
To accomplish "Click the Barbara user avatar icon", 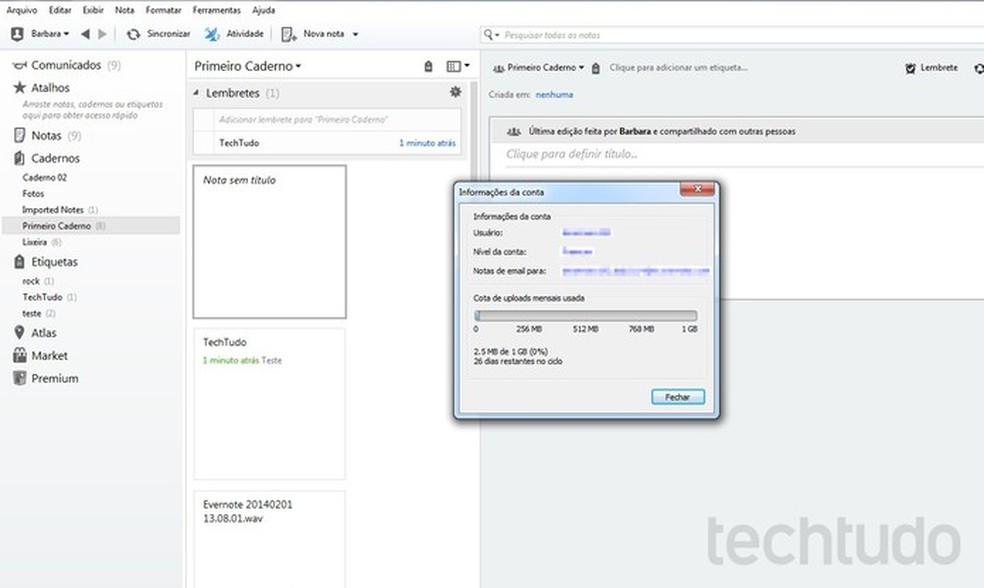I will click(x=18, y=34).
